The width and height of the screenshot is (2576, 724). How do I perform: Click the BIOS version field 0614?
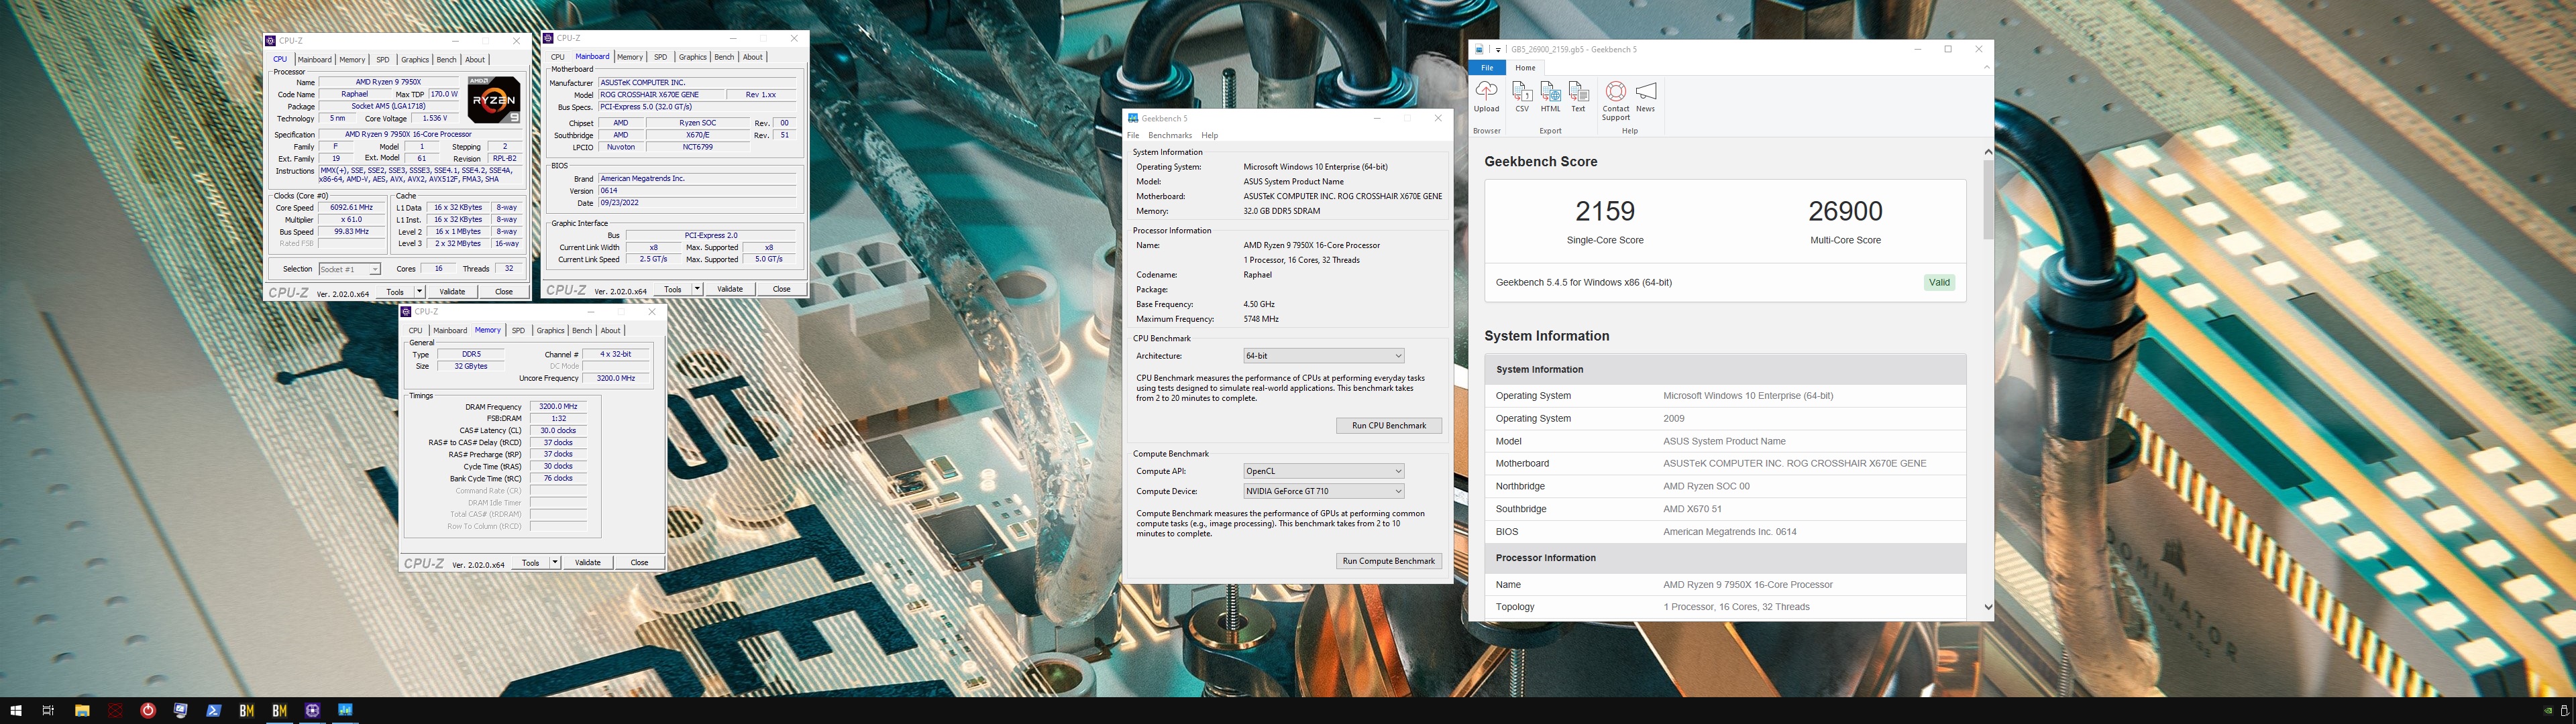697,191
